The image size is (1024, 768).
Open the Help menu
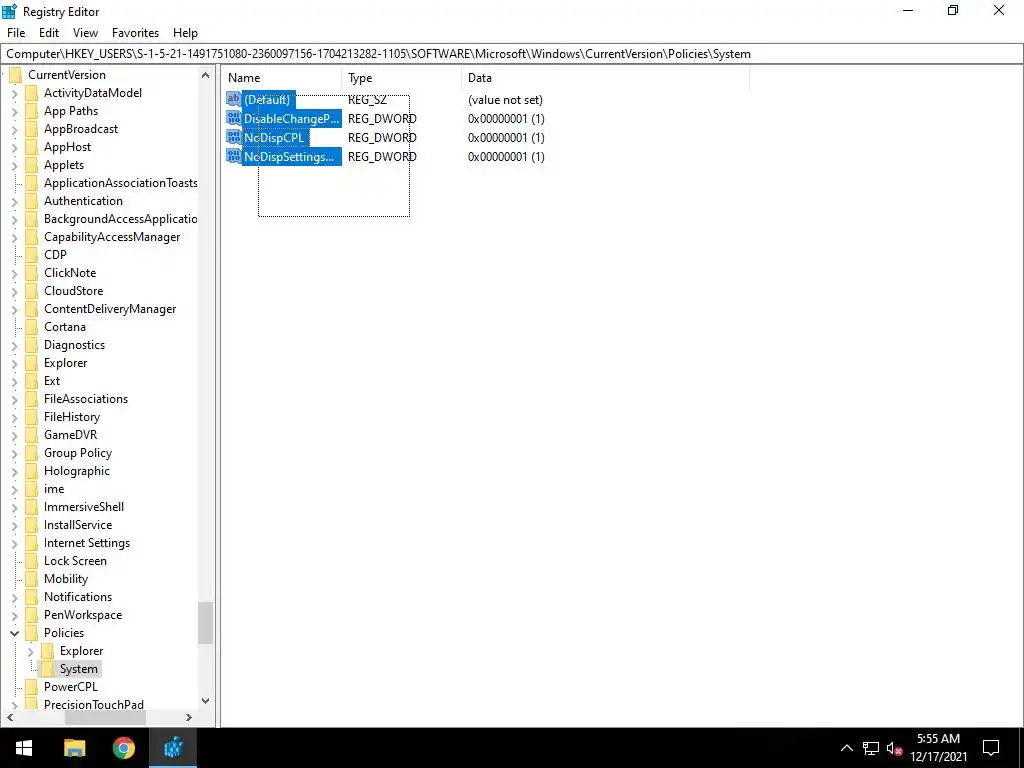pos(185,33)
